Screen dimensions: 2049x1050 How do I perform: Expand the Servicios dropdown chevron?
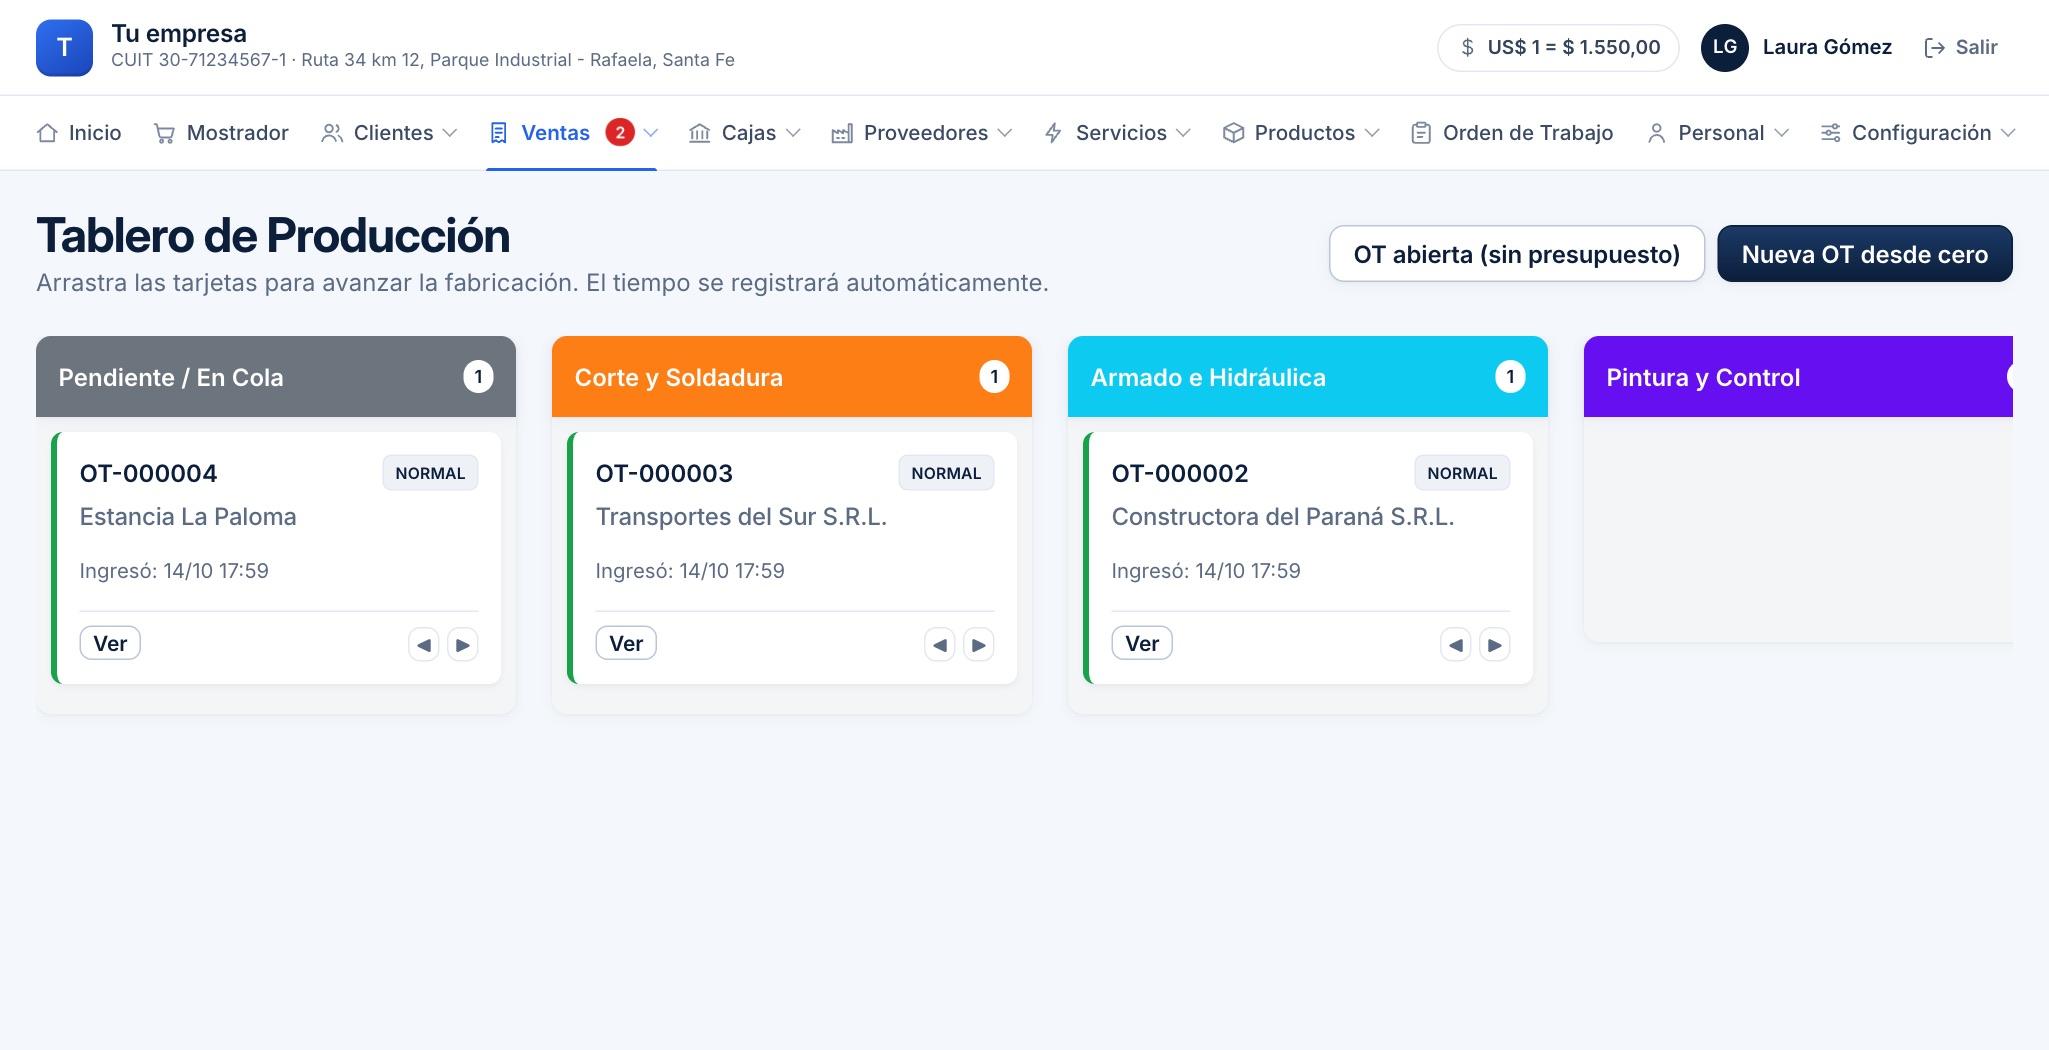coord(1184,133)
